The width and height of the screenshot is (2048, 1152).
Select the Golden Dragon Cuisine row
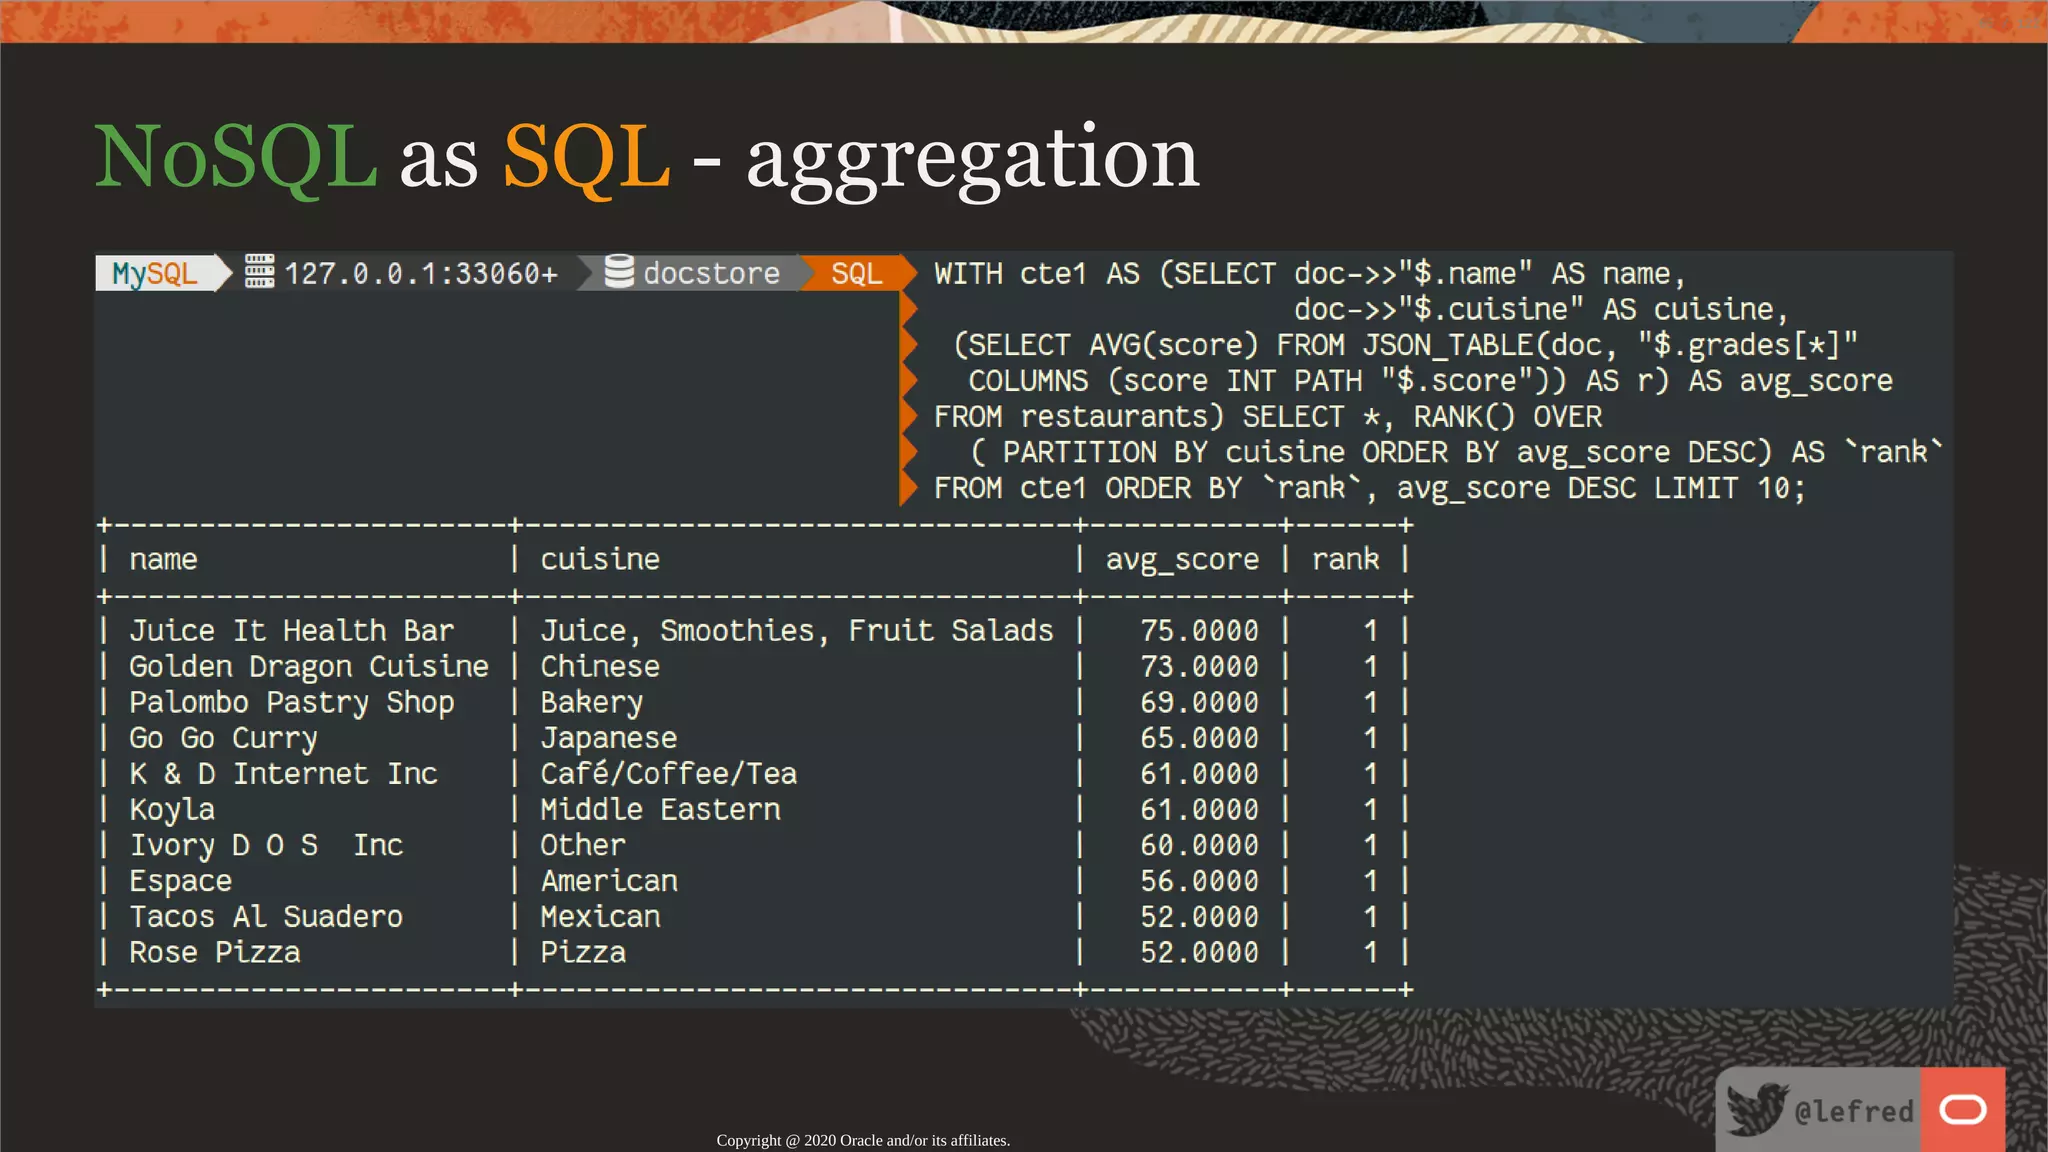click(308, 667)
